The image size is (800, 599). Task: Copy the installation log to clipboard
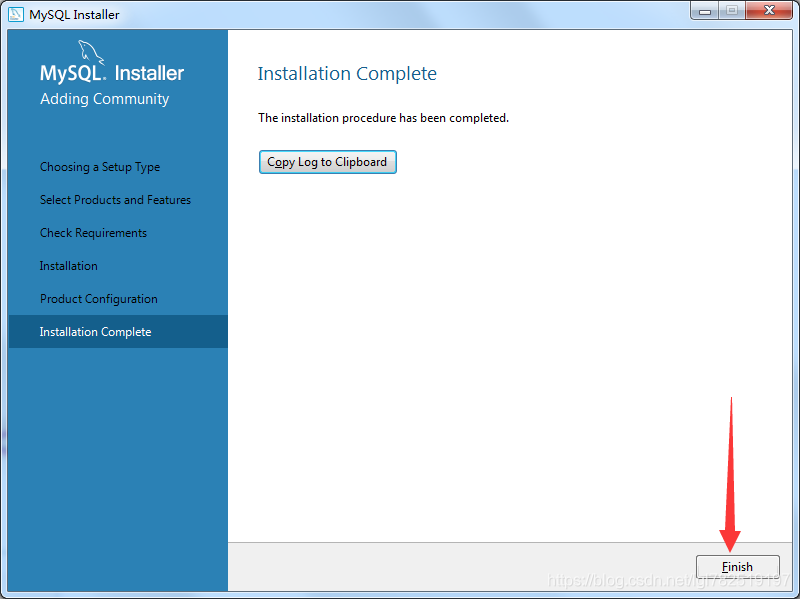tap(328, 162)
